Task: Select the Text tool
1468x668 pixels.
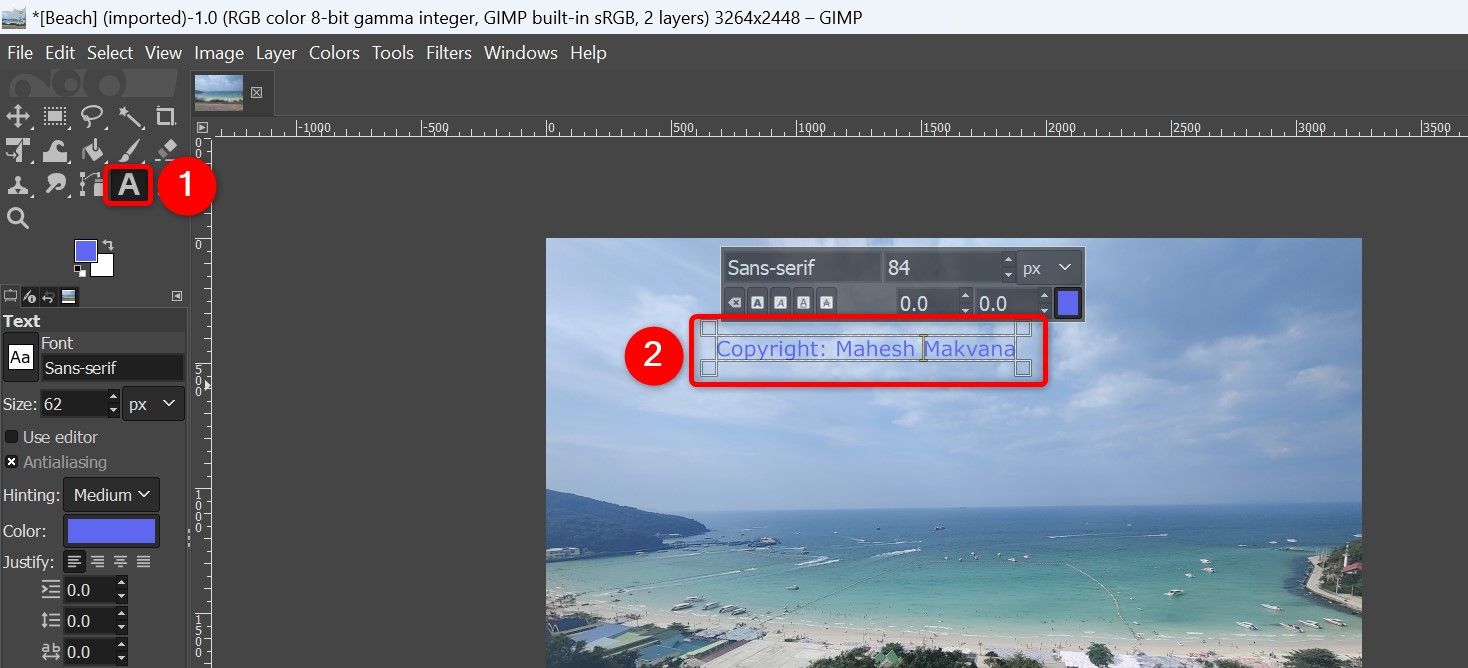Action: coord(128,186)
